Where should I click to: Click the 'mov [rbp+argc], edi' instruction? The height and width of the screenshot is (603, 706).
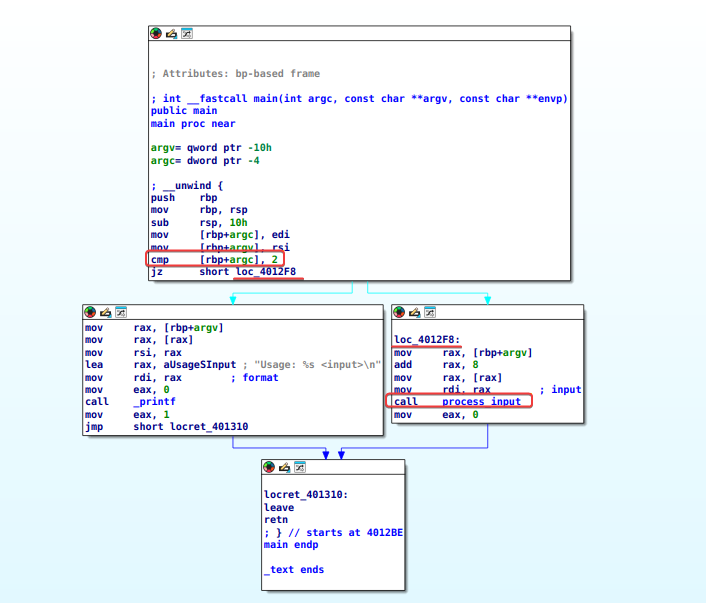tap(220, 235)
